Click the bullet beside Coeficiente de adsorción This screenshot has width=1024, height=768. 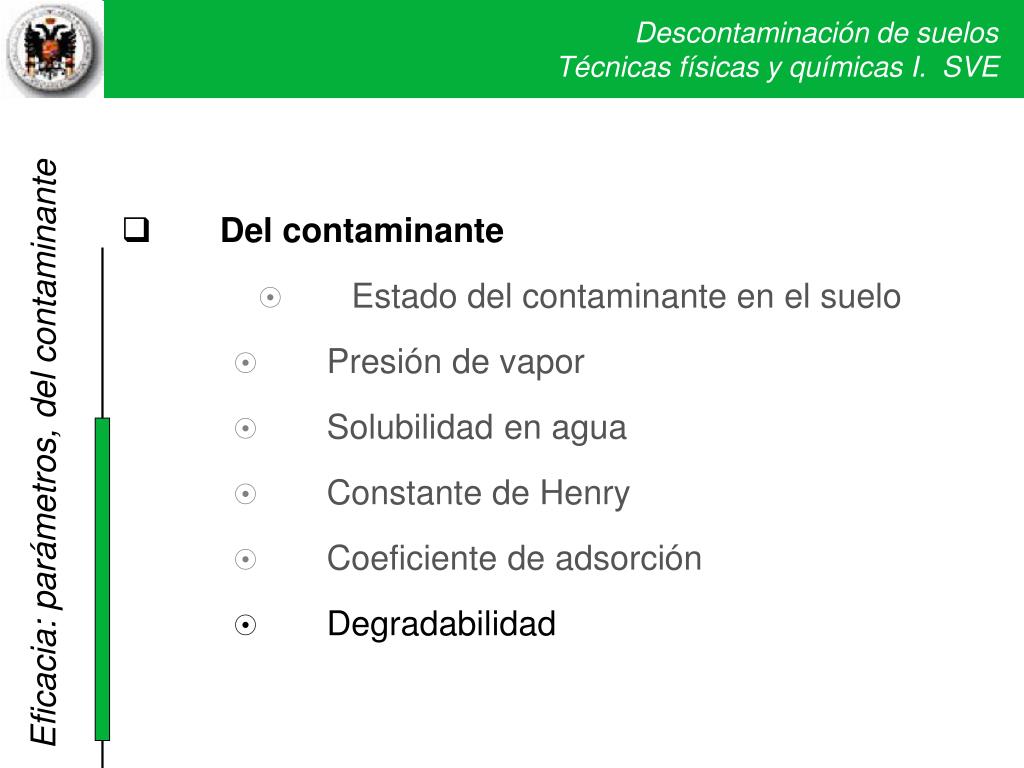pos(246,559)
